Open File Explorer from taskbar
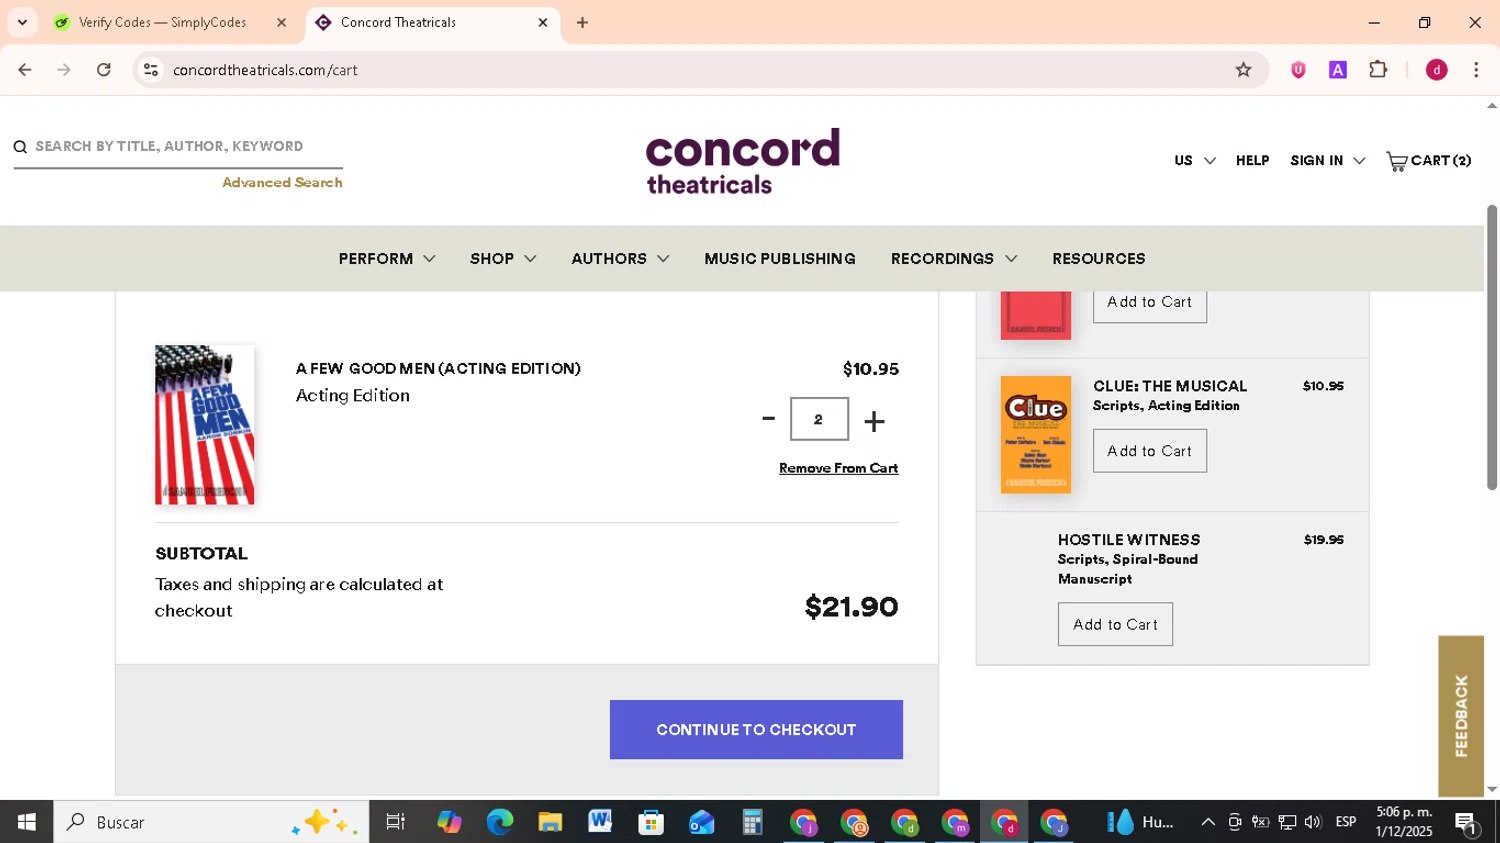This screenshot has height=843, width=1500. coord(550,822)
